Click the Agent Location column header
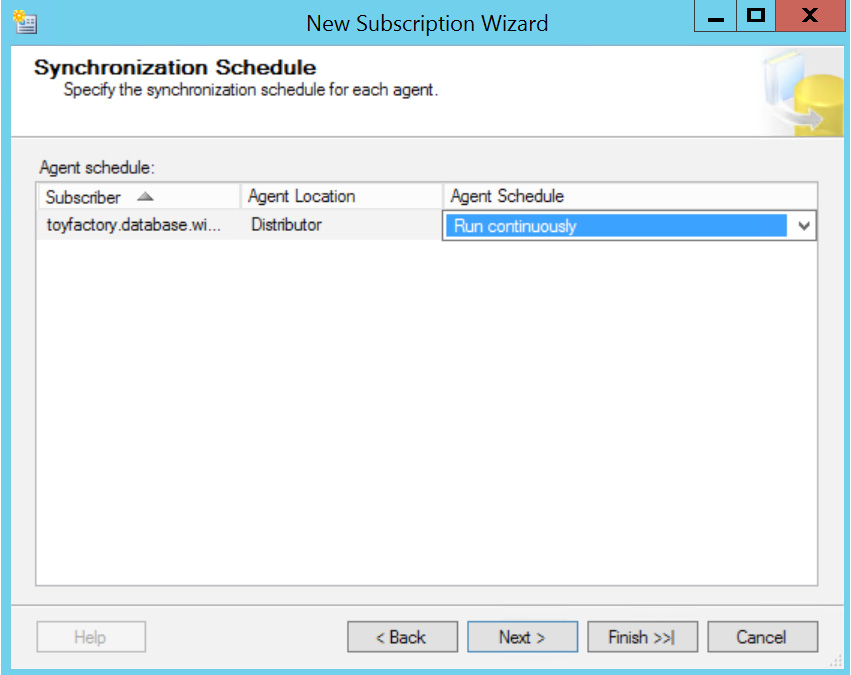The image size is (851, 675). (x=341, y=196)
